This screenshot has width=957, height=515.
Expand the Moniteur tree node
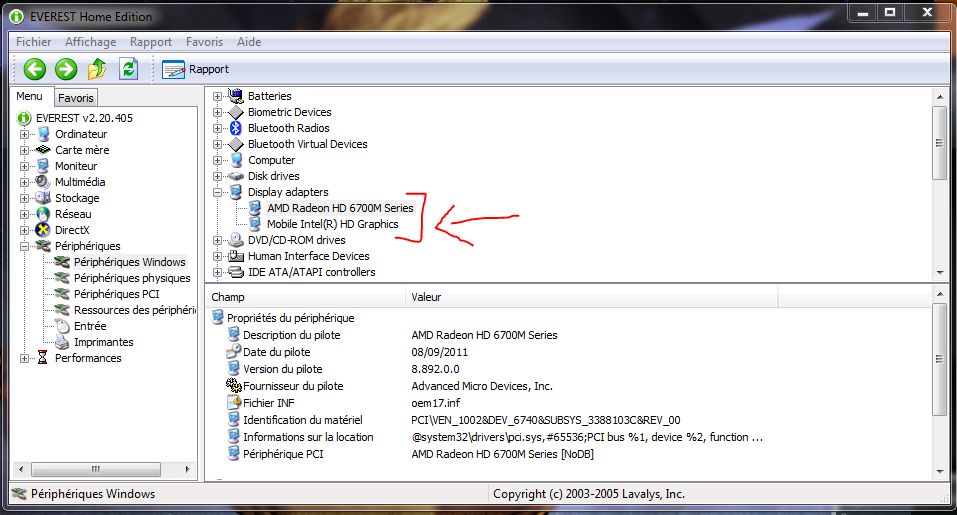pyautogui.click(x=24, y=166)
